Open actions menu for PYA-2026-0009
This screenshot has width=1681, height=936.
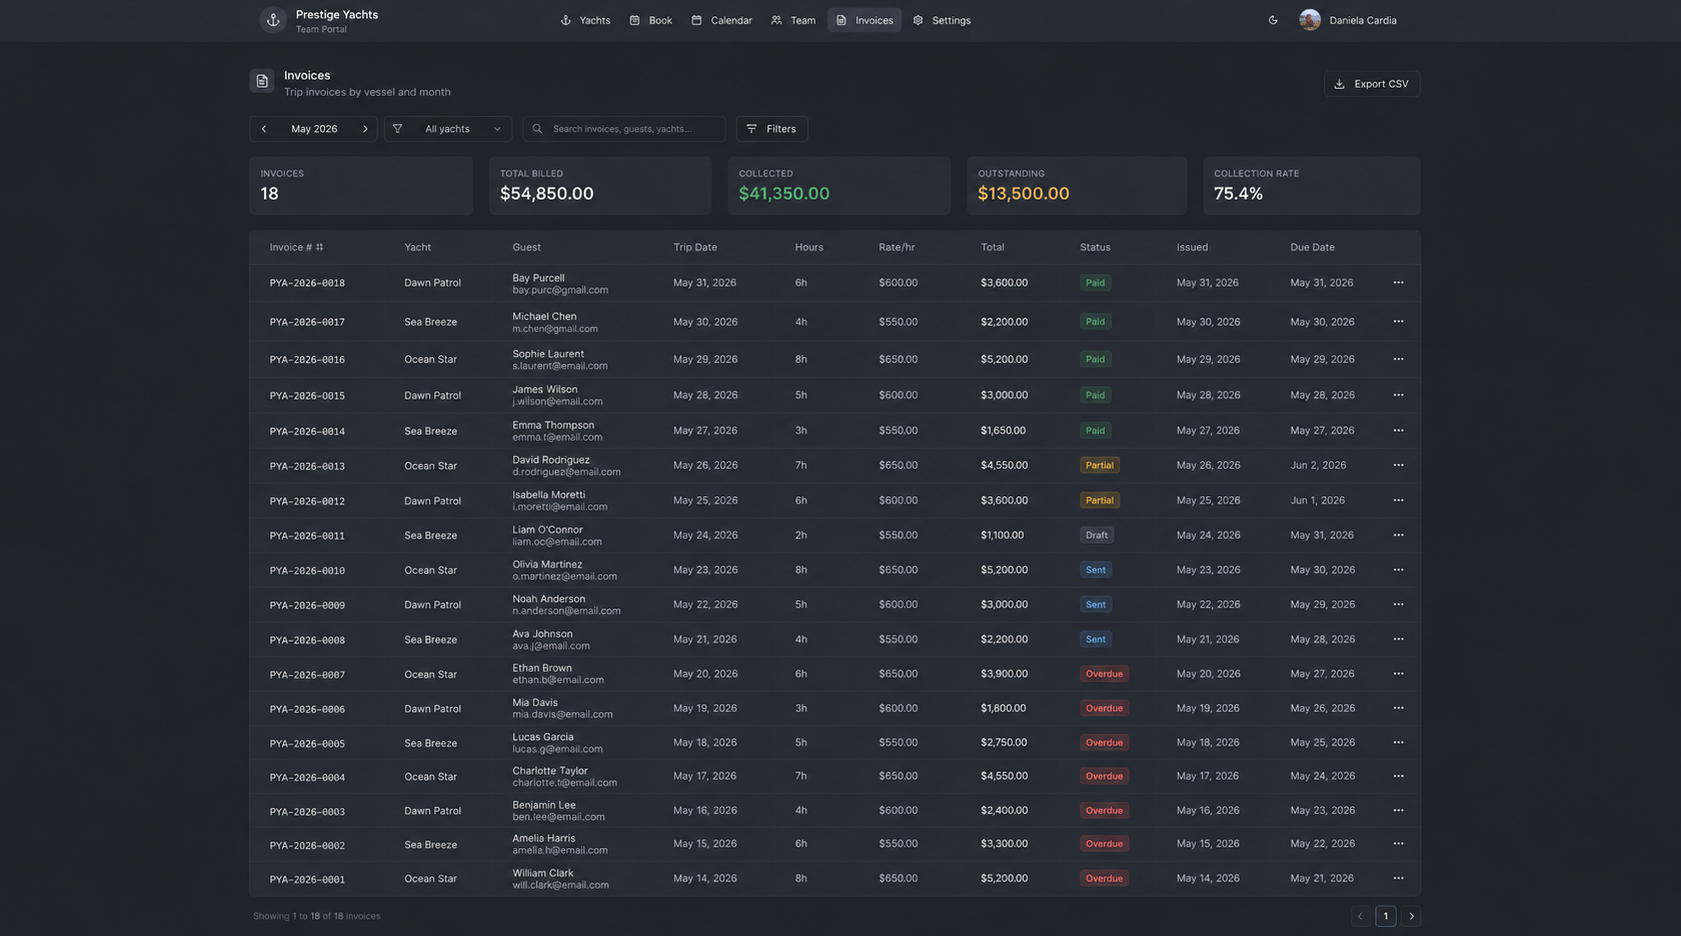[1398, 604]
